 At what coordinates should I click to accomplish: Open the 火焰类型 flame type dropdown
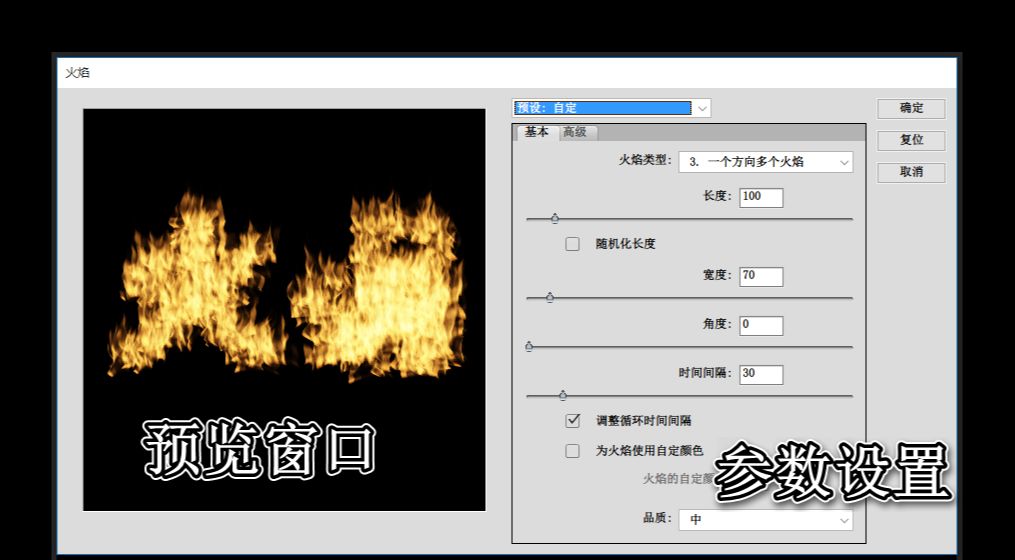click(765, 162)
